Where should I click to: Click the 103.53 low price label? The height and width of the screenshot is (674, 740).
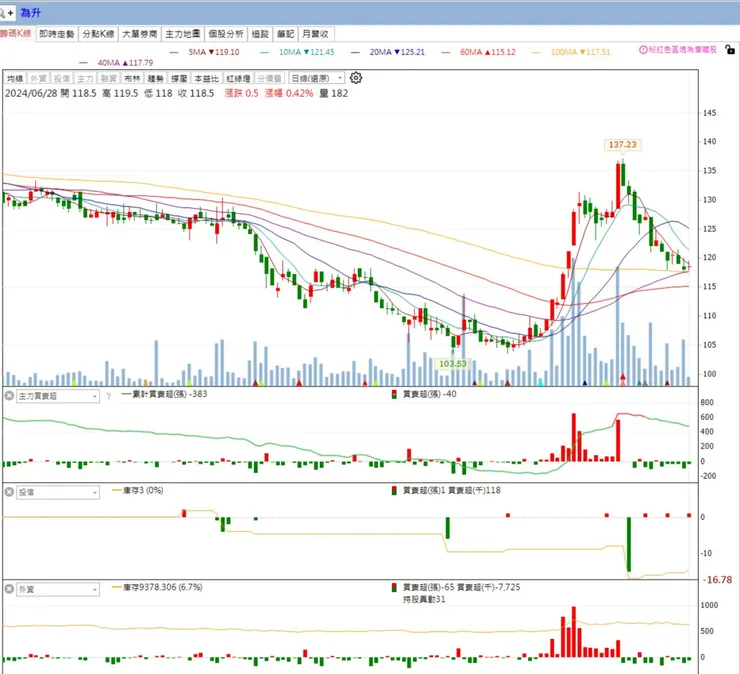tap(453, 363)
